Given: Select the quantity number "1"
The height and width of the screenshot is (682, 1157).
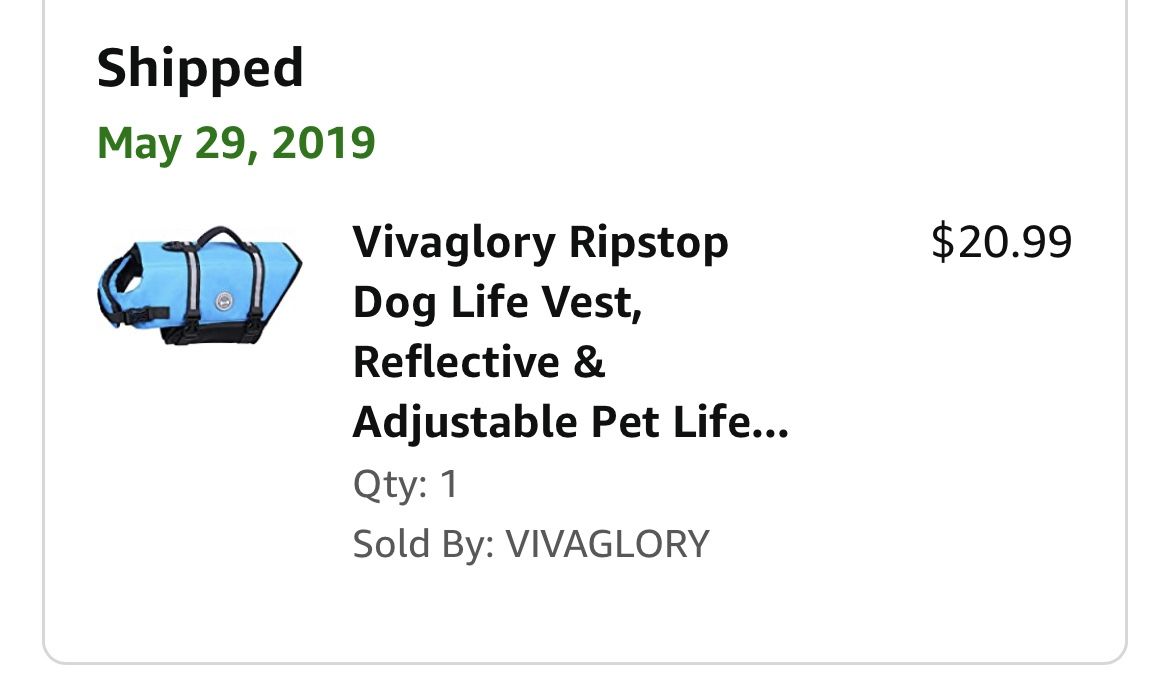Looking at the screenshot, I should coord(449,485).
